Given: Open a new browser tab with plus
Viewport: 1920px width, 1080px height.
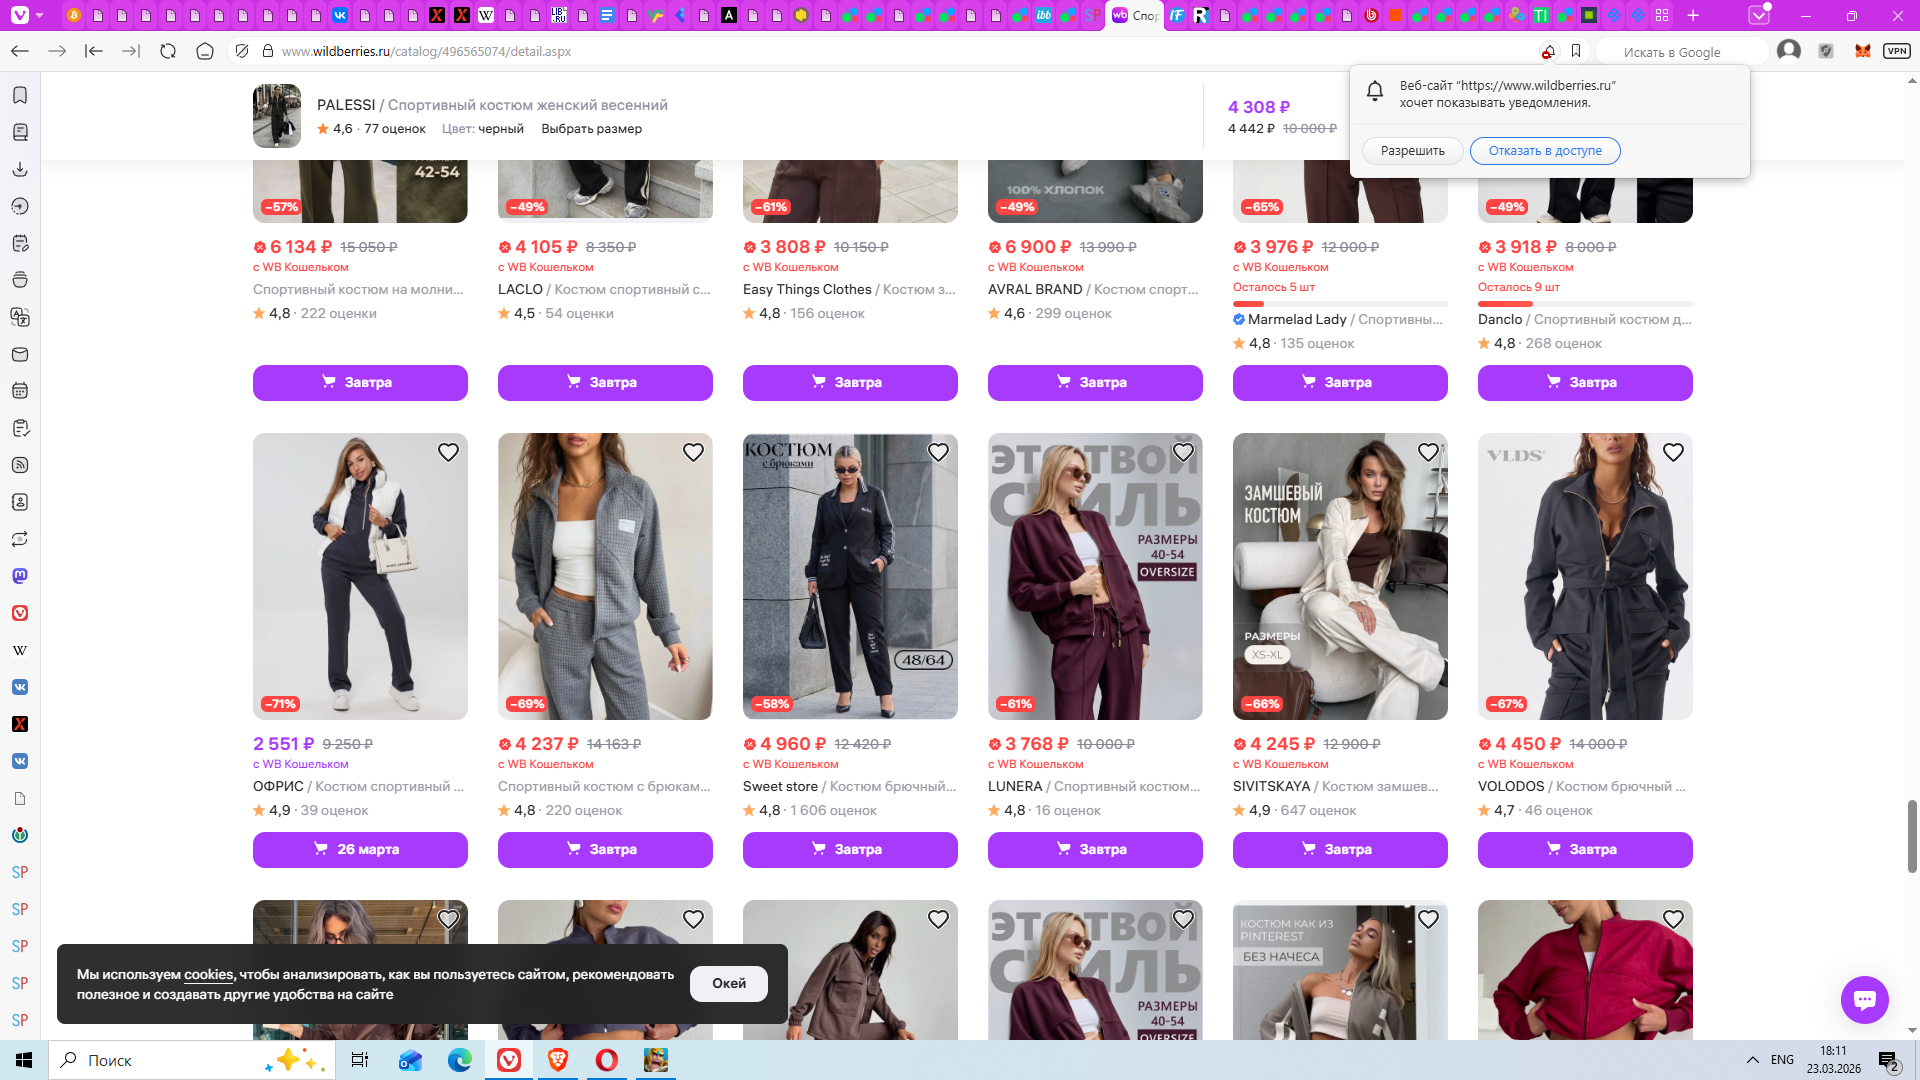Looking at the screenshot, I should coord(1693,15).
